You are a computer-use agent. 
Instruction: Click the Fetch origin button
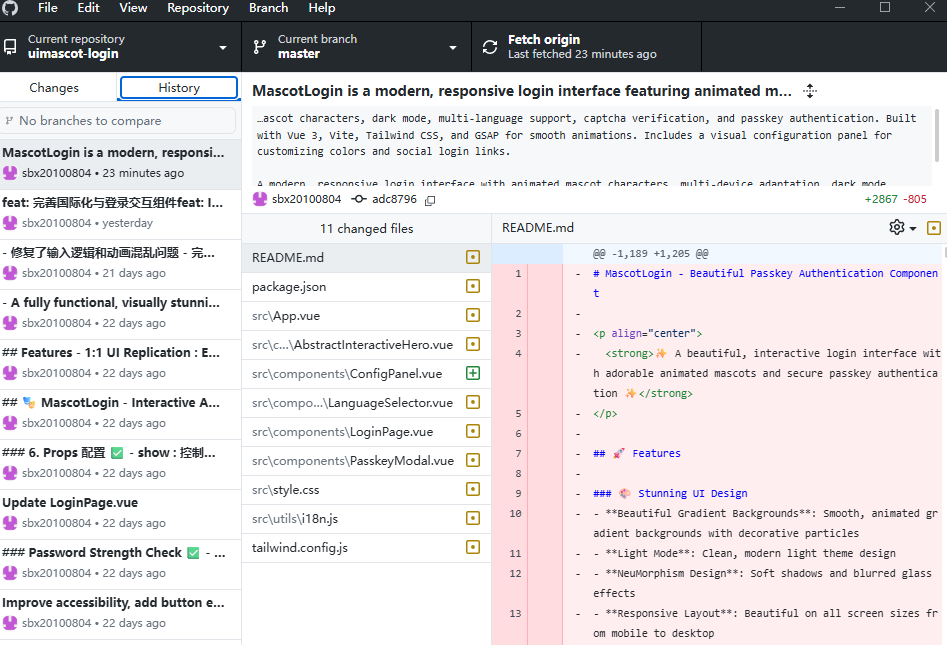tap(586, 47)
